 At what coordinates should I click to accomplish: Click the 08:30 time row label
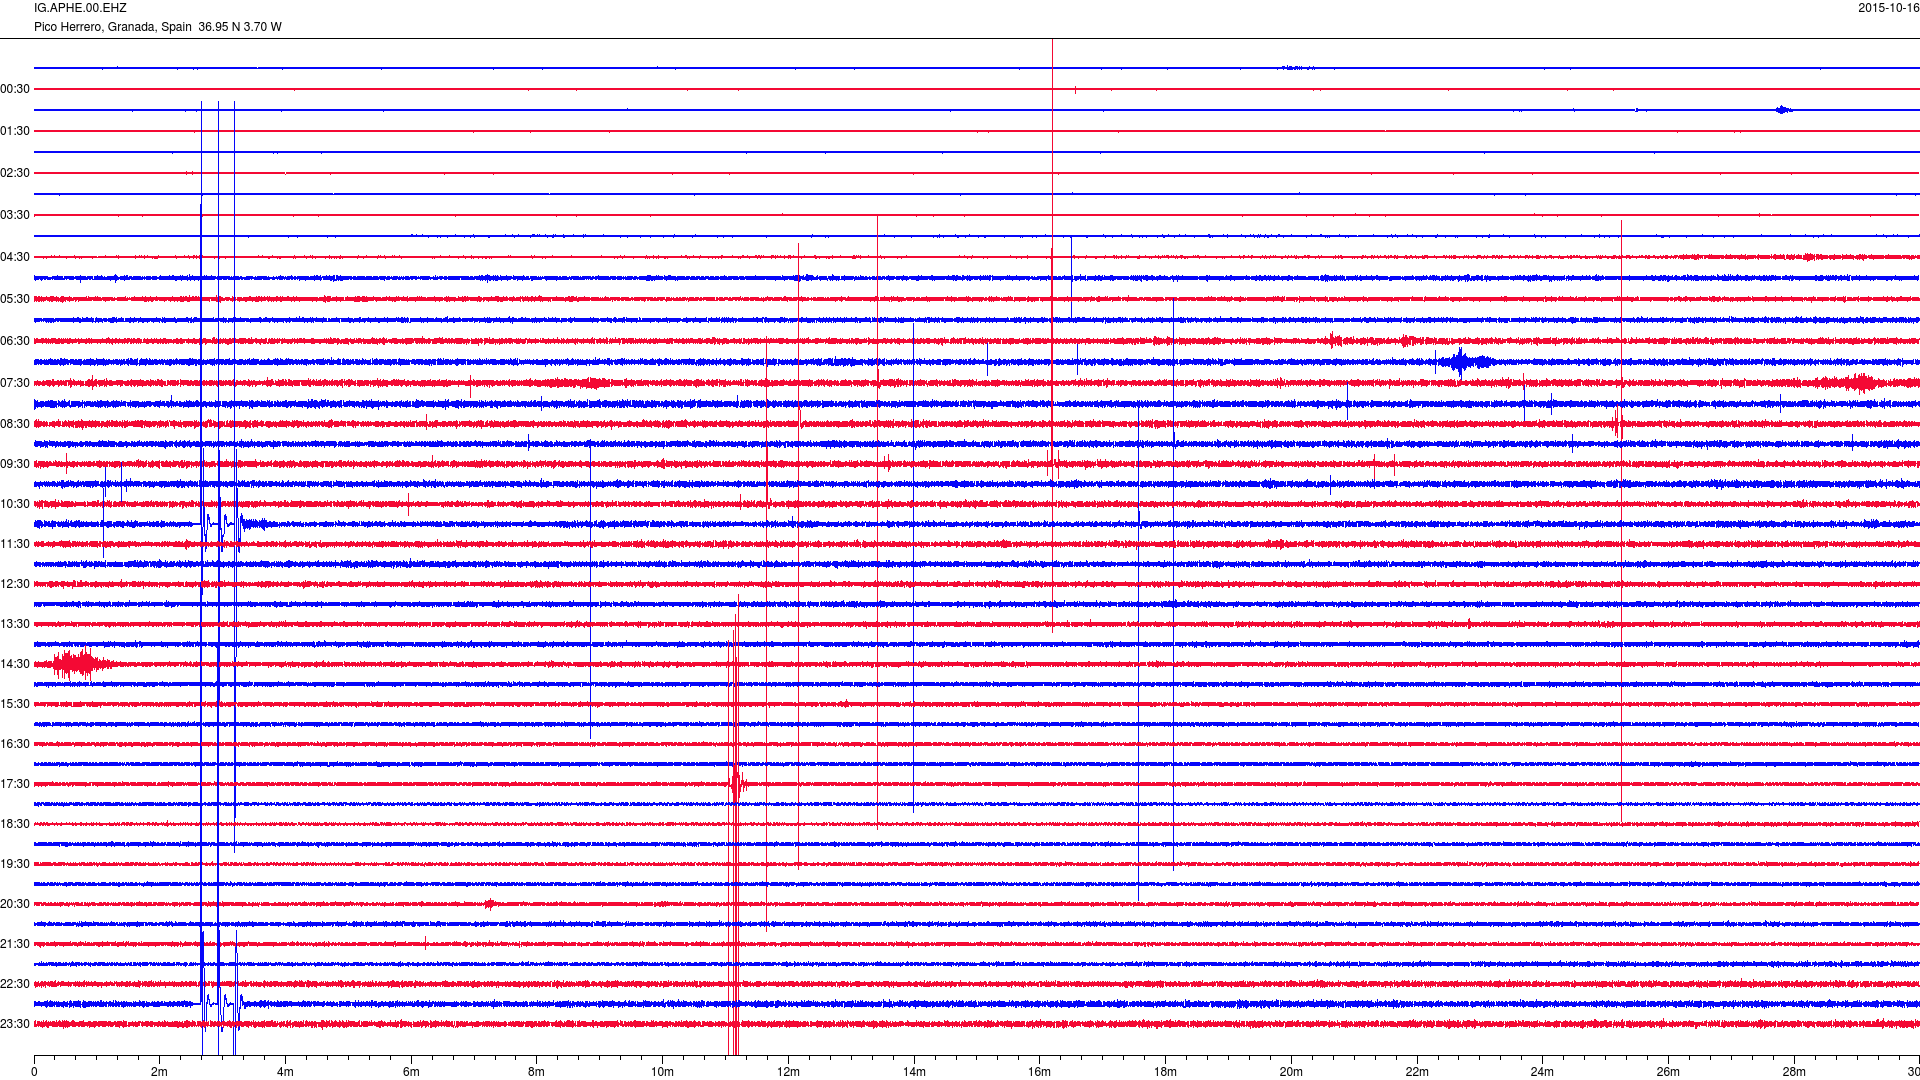tap(15, 424)
